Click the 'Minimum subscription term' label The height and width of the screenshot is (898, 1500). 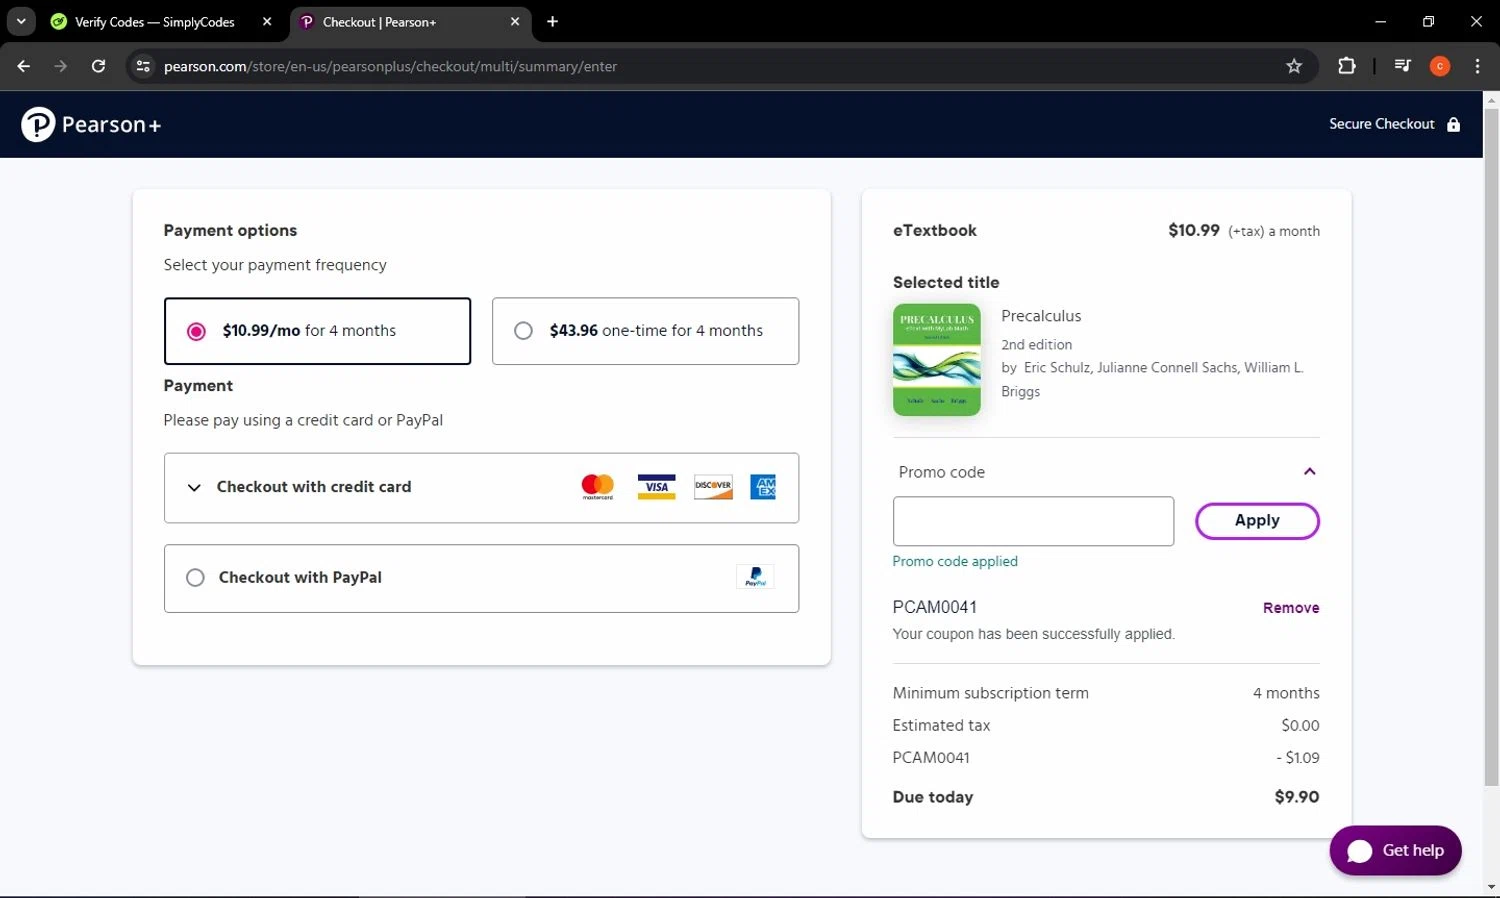click(990, 693)
